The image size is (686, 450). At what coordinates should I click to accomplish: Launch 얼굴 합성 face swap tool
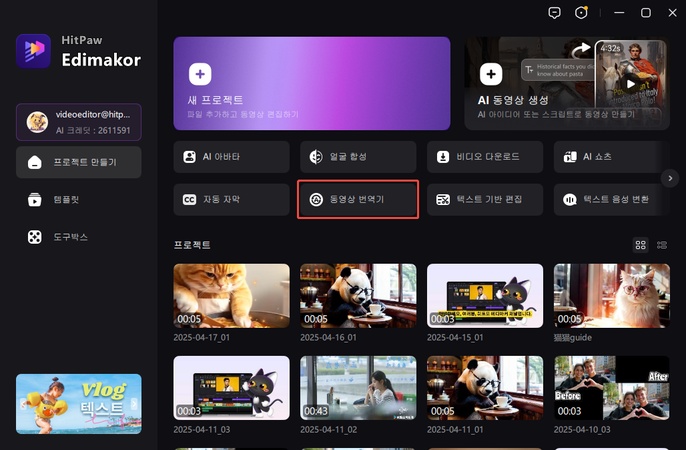(357, 157)
